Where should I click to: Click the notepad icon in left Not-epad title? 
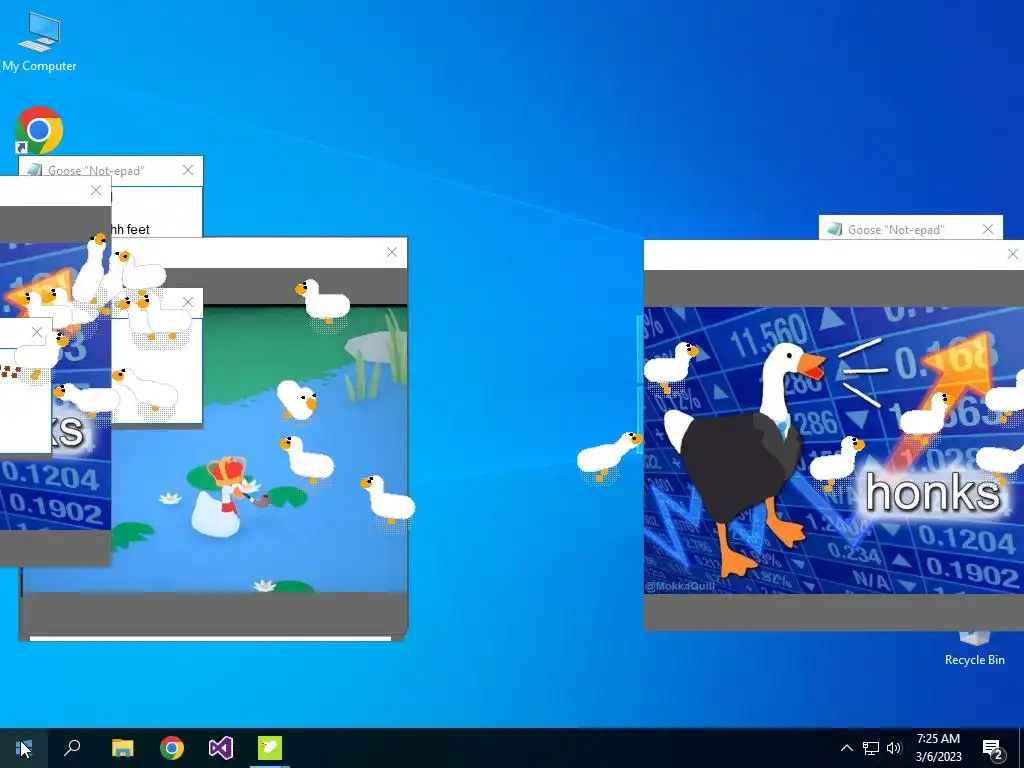(35, 170)
